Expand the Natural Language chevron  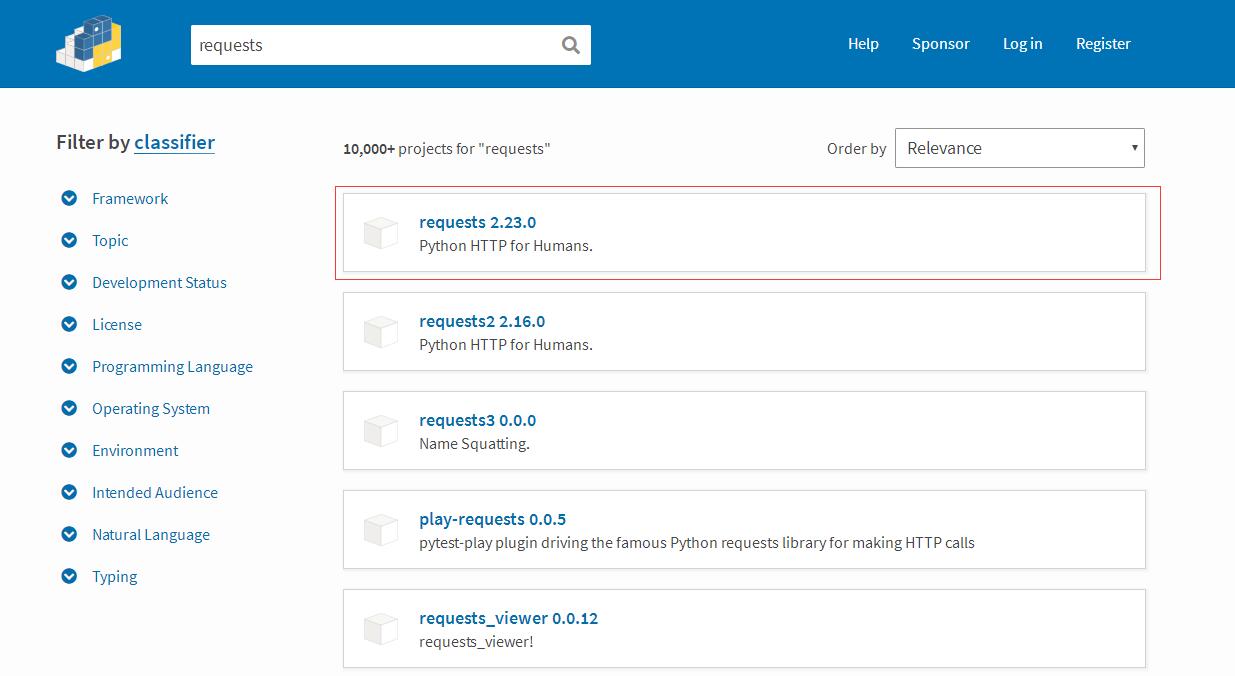69,534
